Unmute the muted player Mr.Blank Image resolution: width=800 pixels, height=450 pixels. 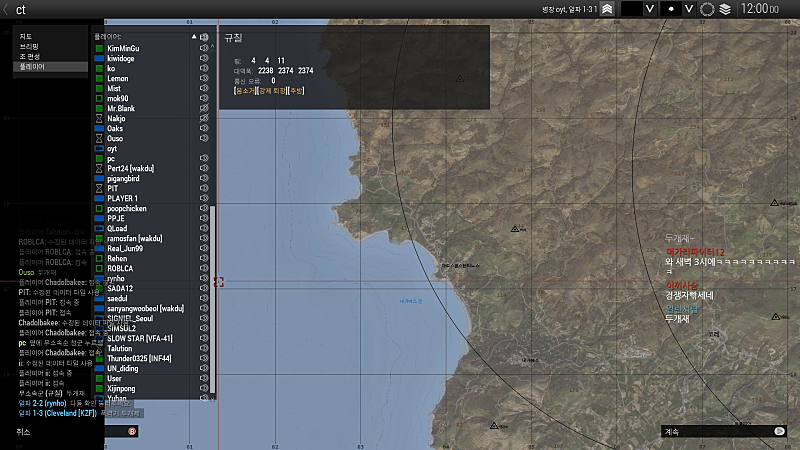click(204, 108)
